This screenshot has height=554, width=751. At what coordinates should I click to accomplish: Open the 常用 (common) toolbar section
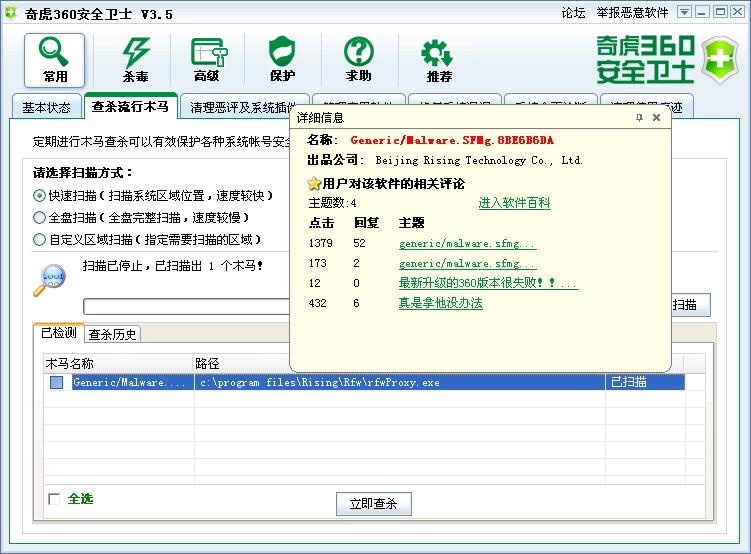coord(55,60)
